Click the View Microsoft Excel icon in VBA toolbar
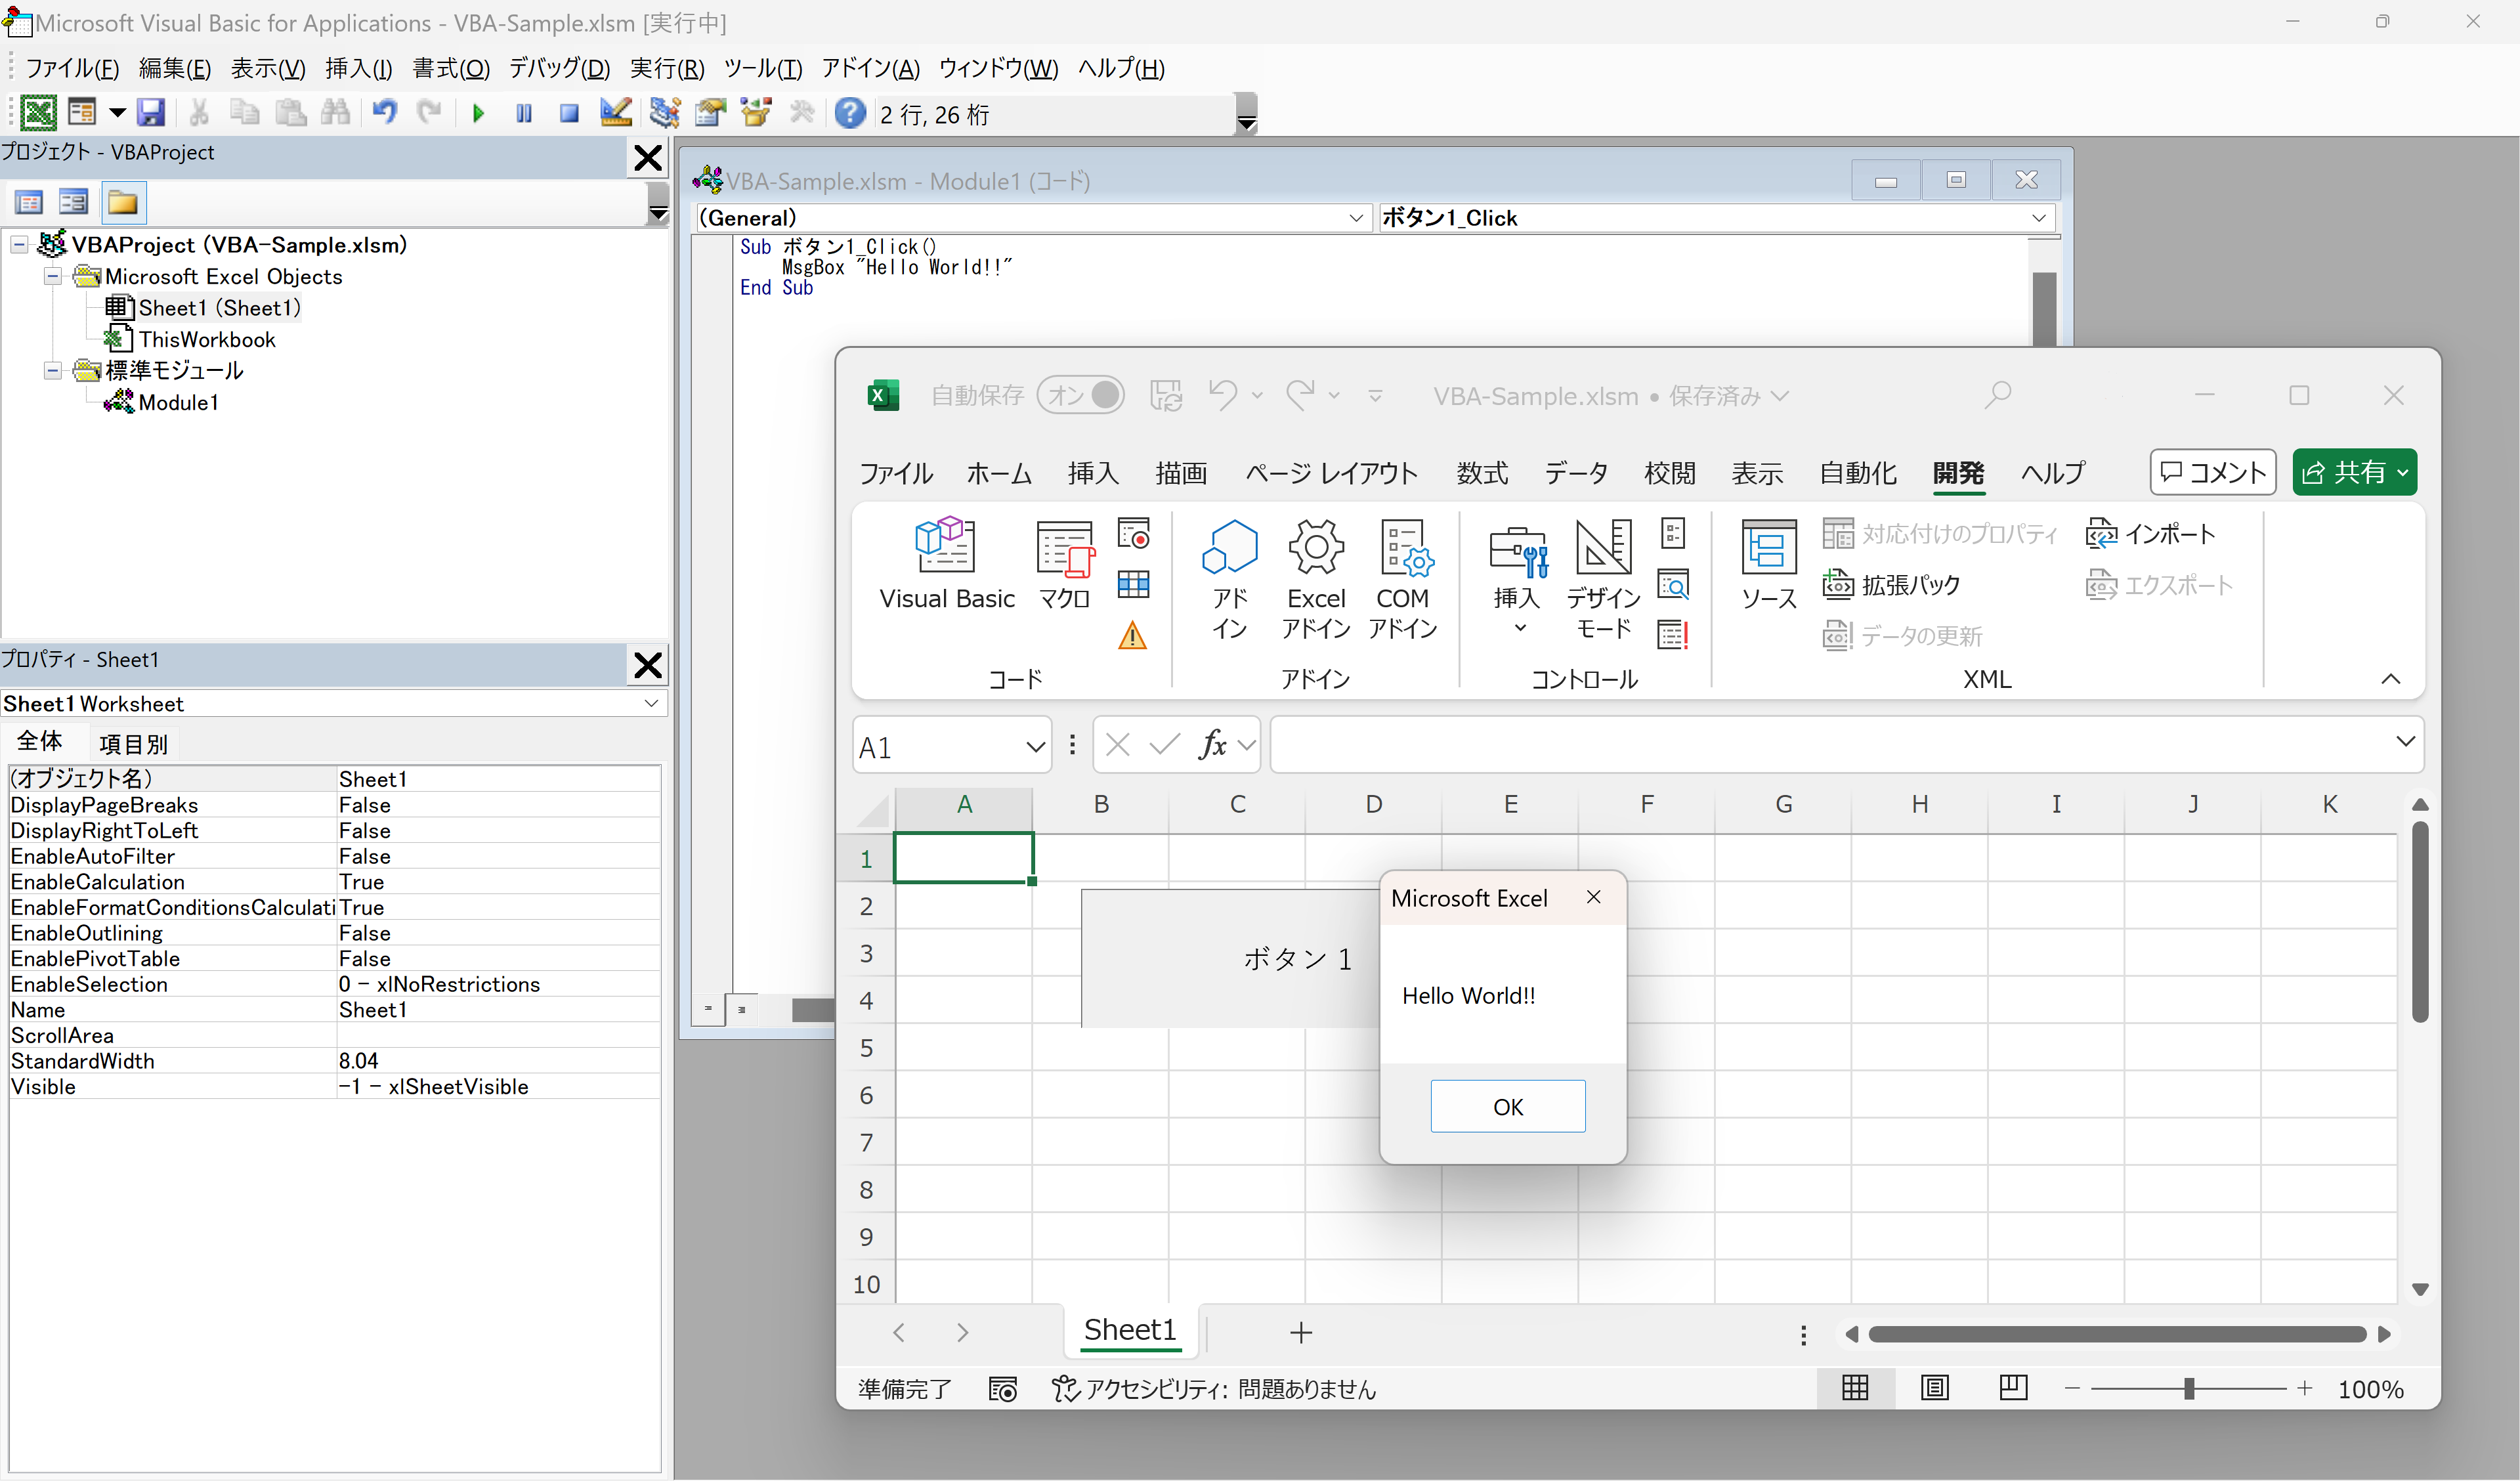2520x1481 pixels. point(39,113)
